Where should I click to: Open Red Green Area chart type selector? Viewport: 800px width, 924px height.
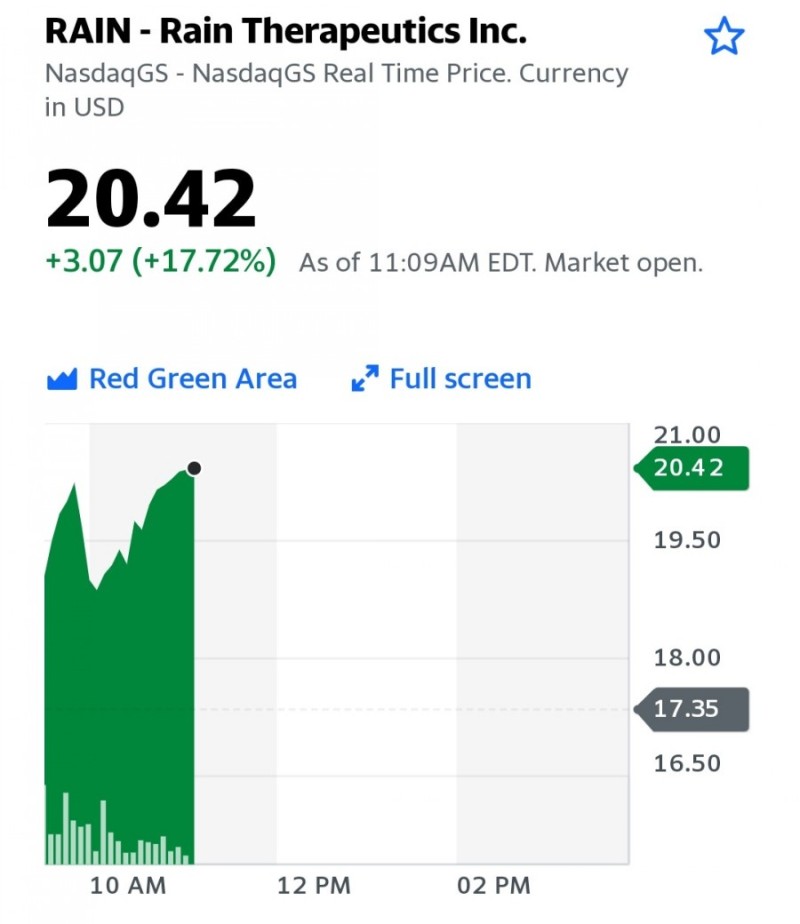(x=172, y=379)
